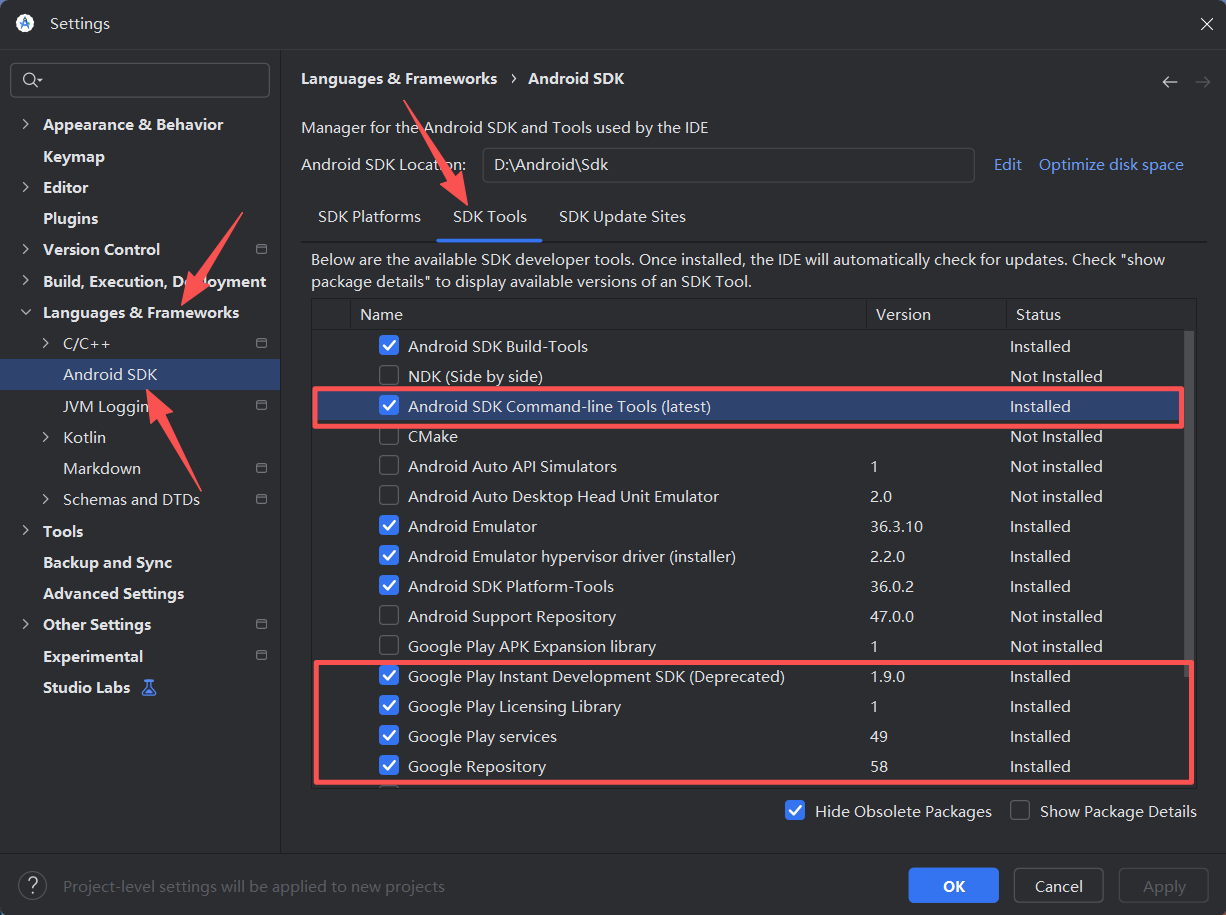Click the forward navigation arrow icon

(1202, 82)
